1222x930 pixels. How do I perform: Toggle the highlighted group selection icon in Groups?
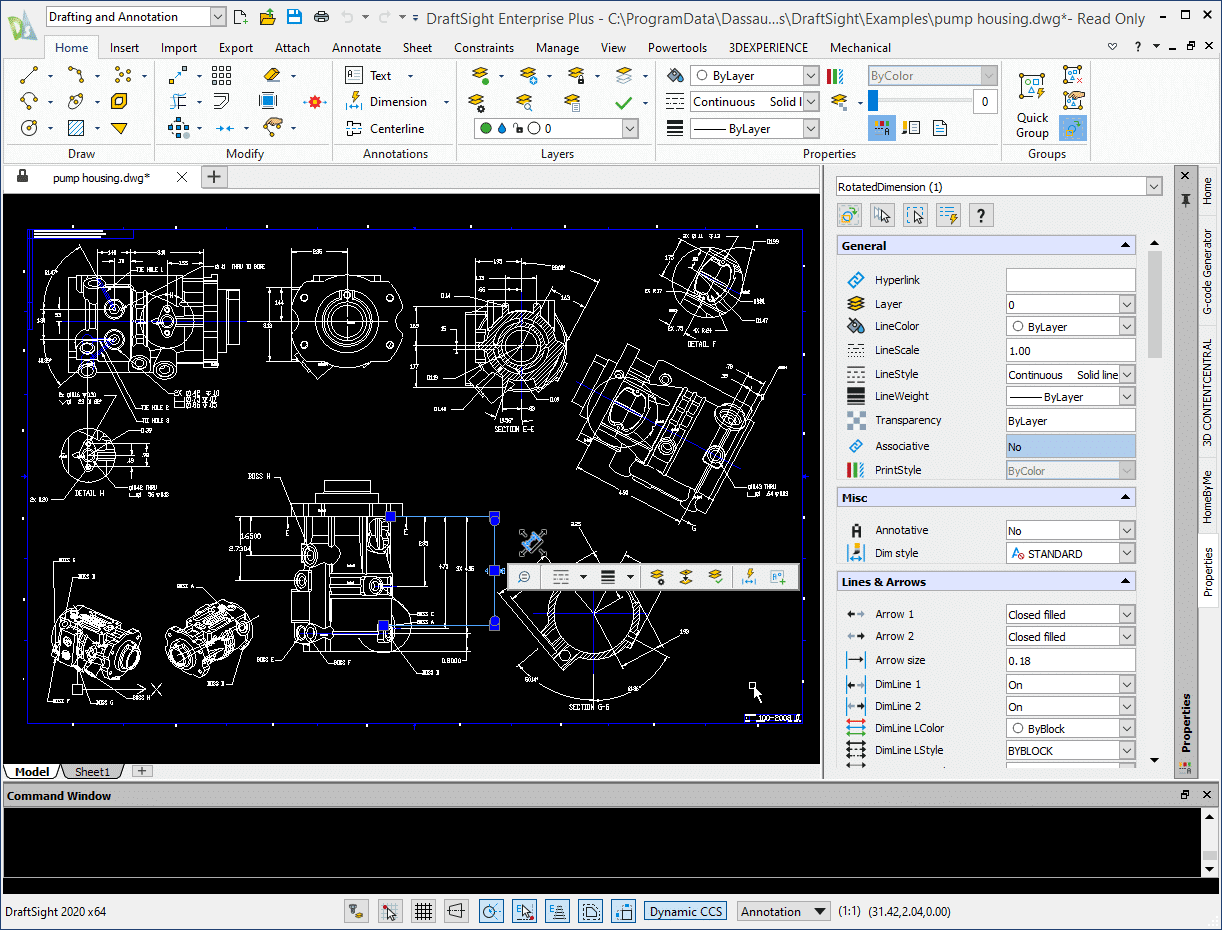(1073, 128)
